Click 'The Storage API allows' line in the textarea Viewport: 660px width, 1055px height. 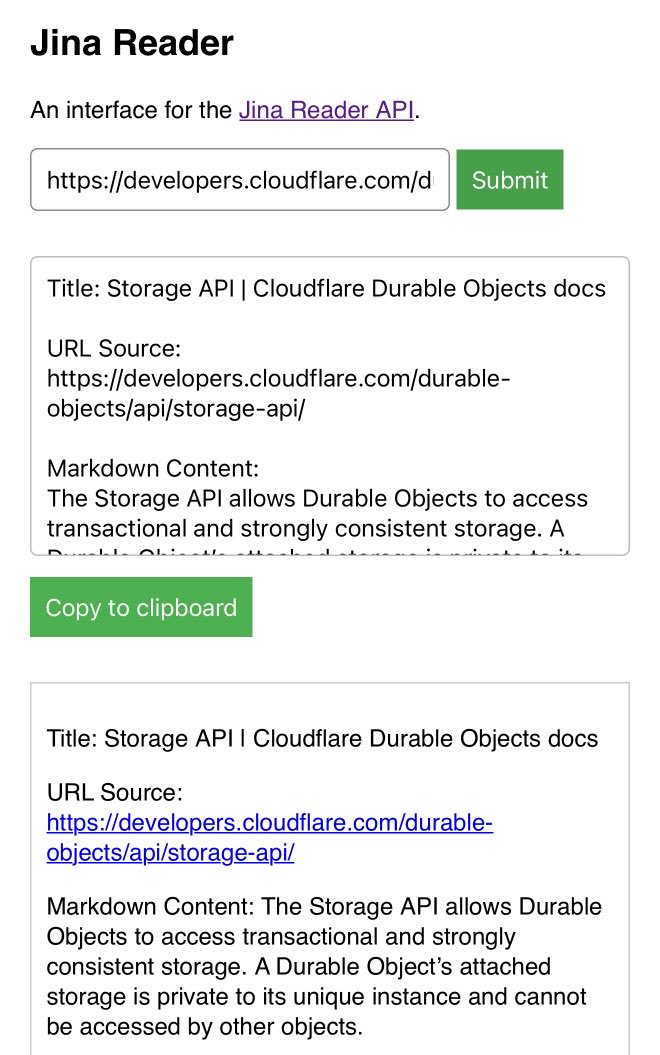tap(317, 499)
